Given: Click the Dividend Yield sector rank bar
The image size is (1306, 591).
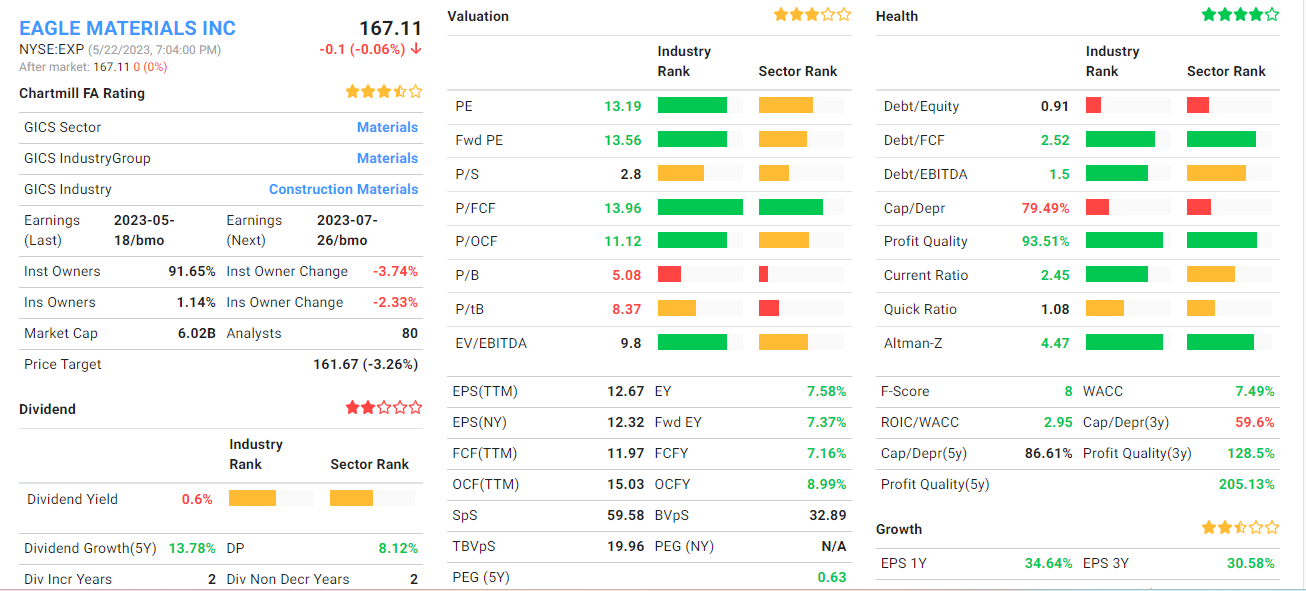Looking at the screenshot, I should tap(351, 497).
